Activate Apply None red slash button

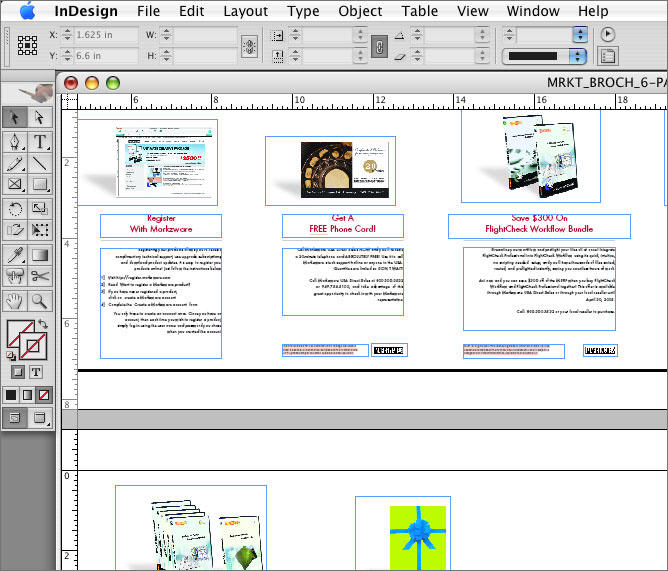pos(44,395)
